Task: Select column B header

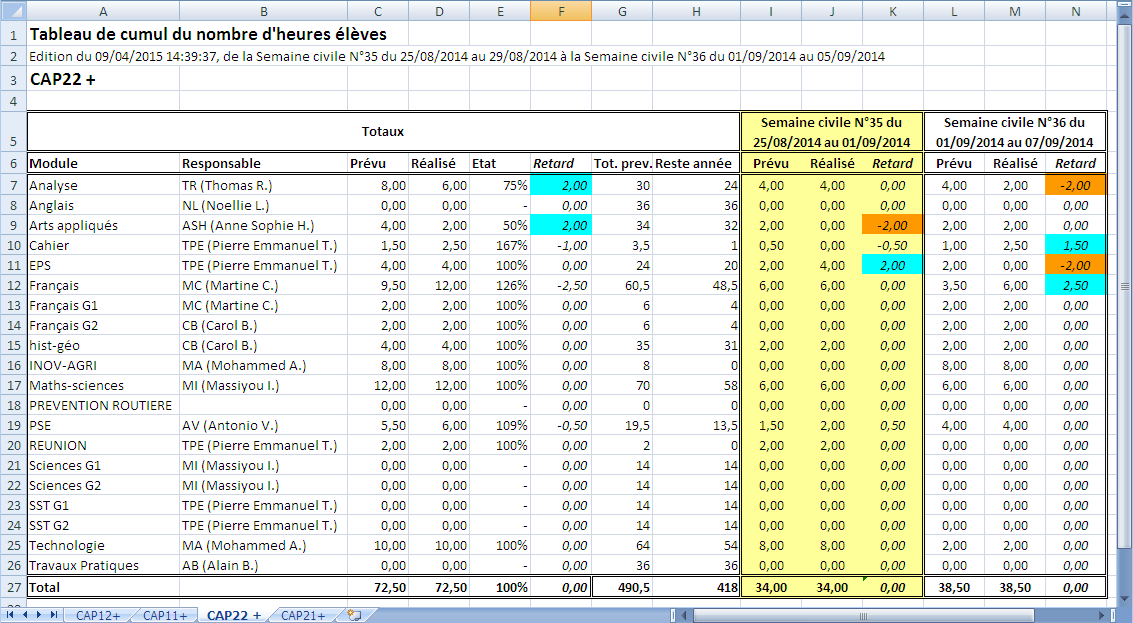Action: coord(264,11)
